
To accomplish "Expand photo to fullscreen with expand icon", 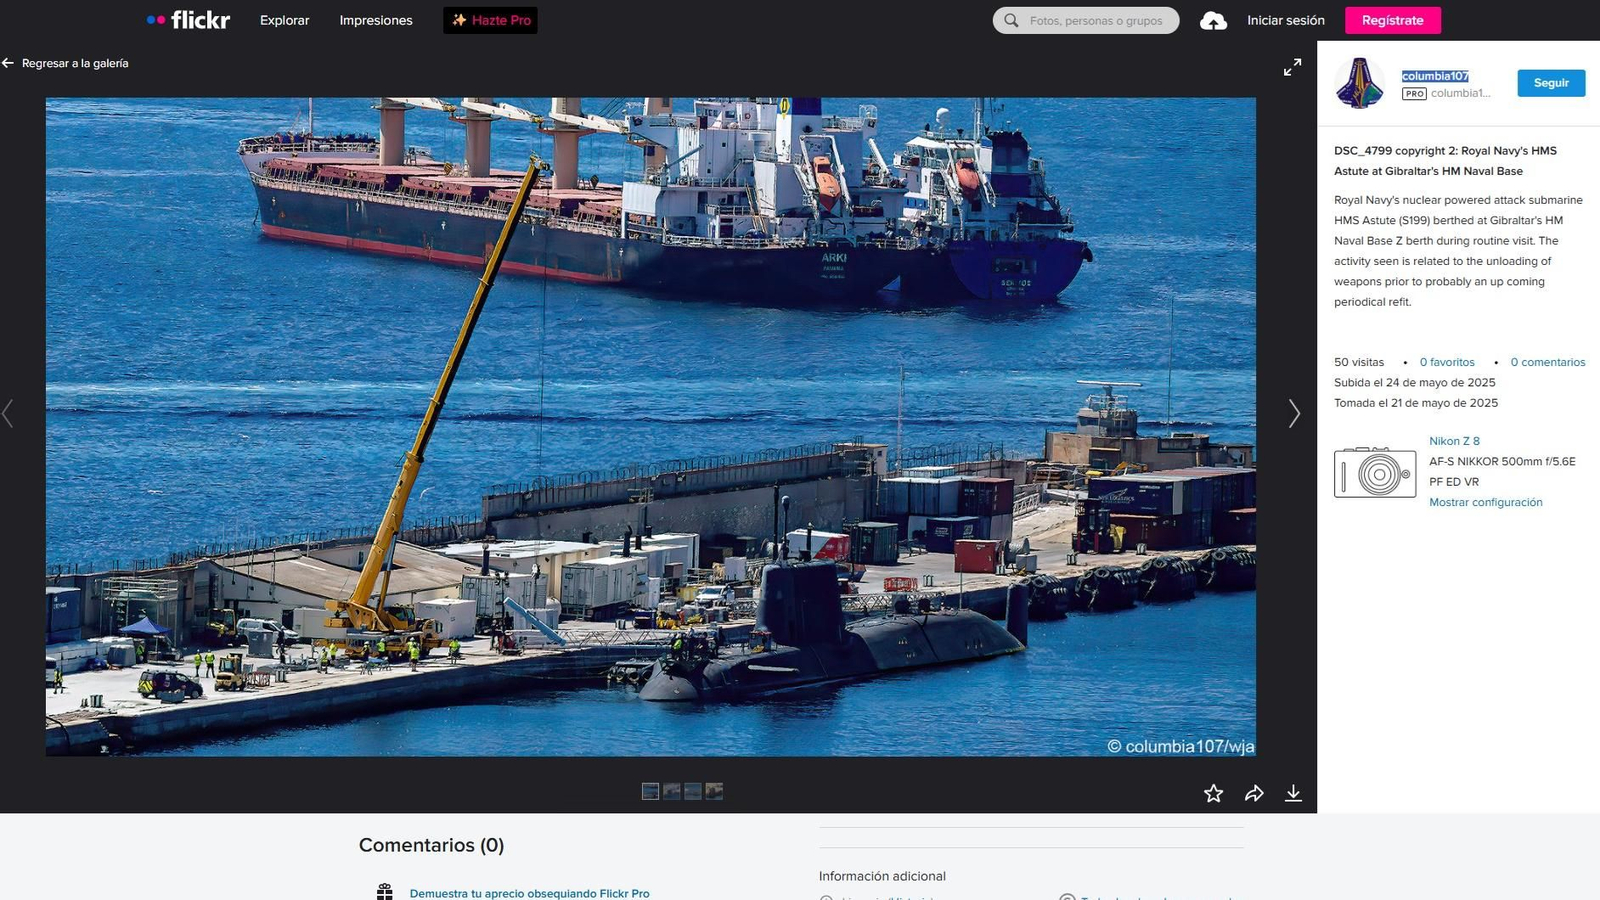I will click(1292, 67).
